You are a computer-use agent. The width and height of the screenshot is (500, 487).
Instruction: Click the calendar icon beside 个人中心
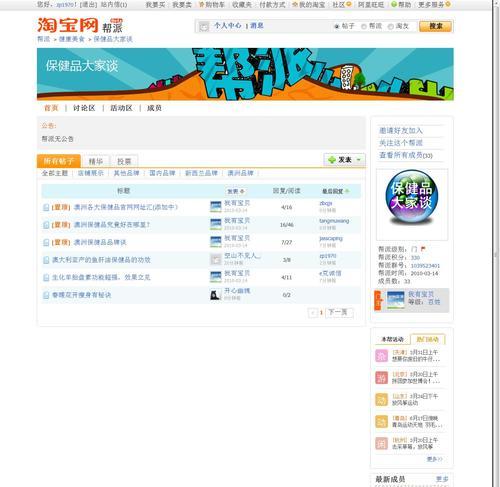tap(204, 26)
